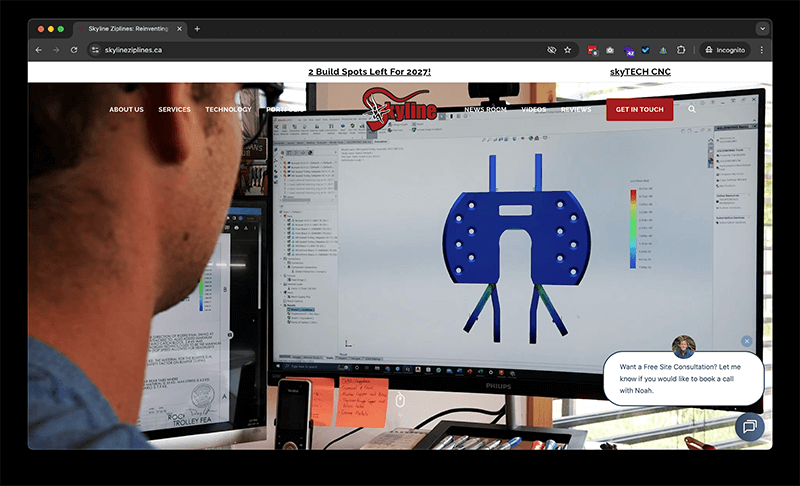This screenshot has width=800, height=486.
Task: Click the address bar showing skylineziplines.ca
Action: pyautogui.click(x=300, y=49)
